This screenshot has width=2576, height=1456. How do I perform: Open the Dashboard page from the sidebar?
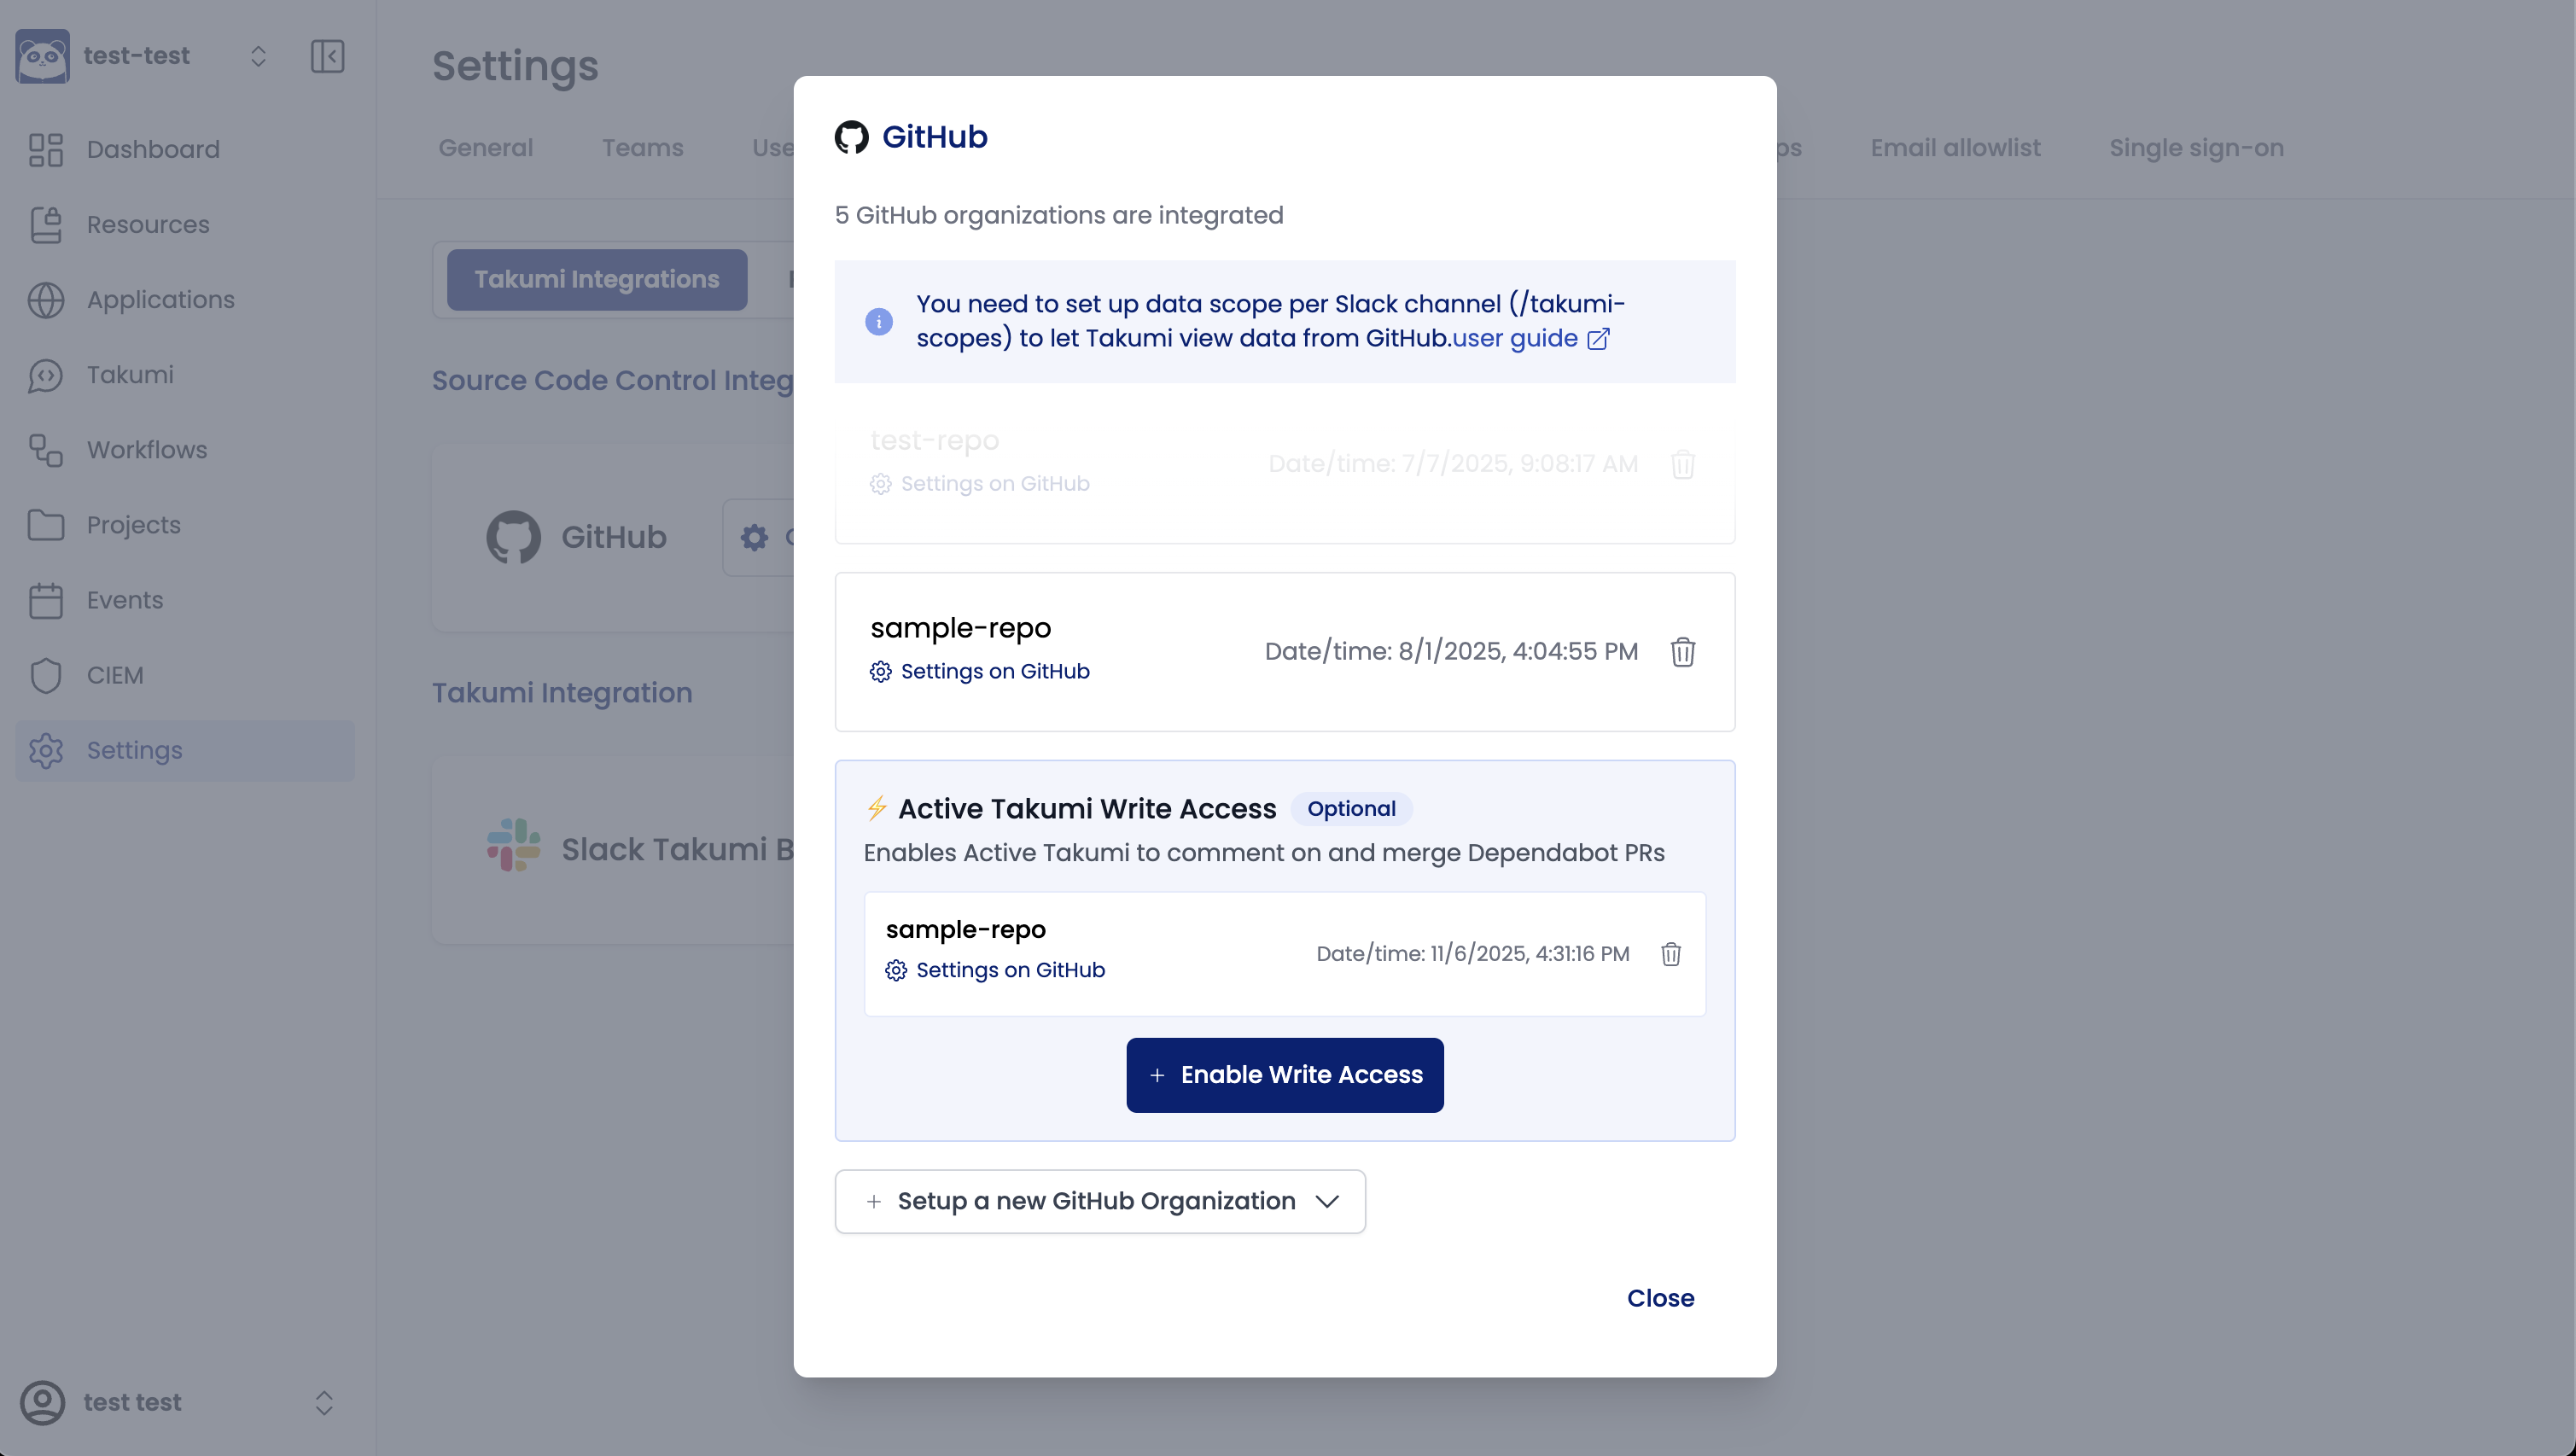[x=152, y=149]
